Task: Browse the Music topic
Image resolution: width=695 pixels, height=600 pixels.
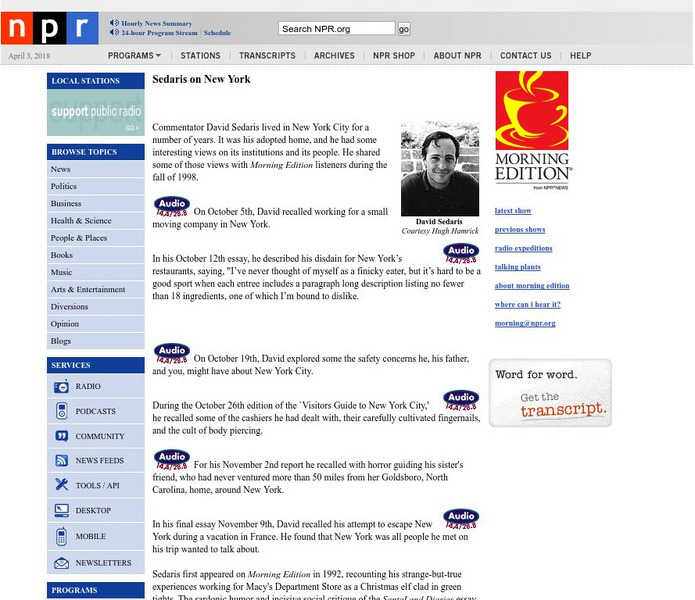Action: pos(96,272)
